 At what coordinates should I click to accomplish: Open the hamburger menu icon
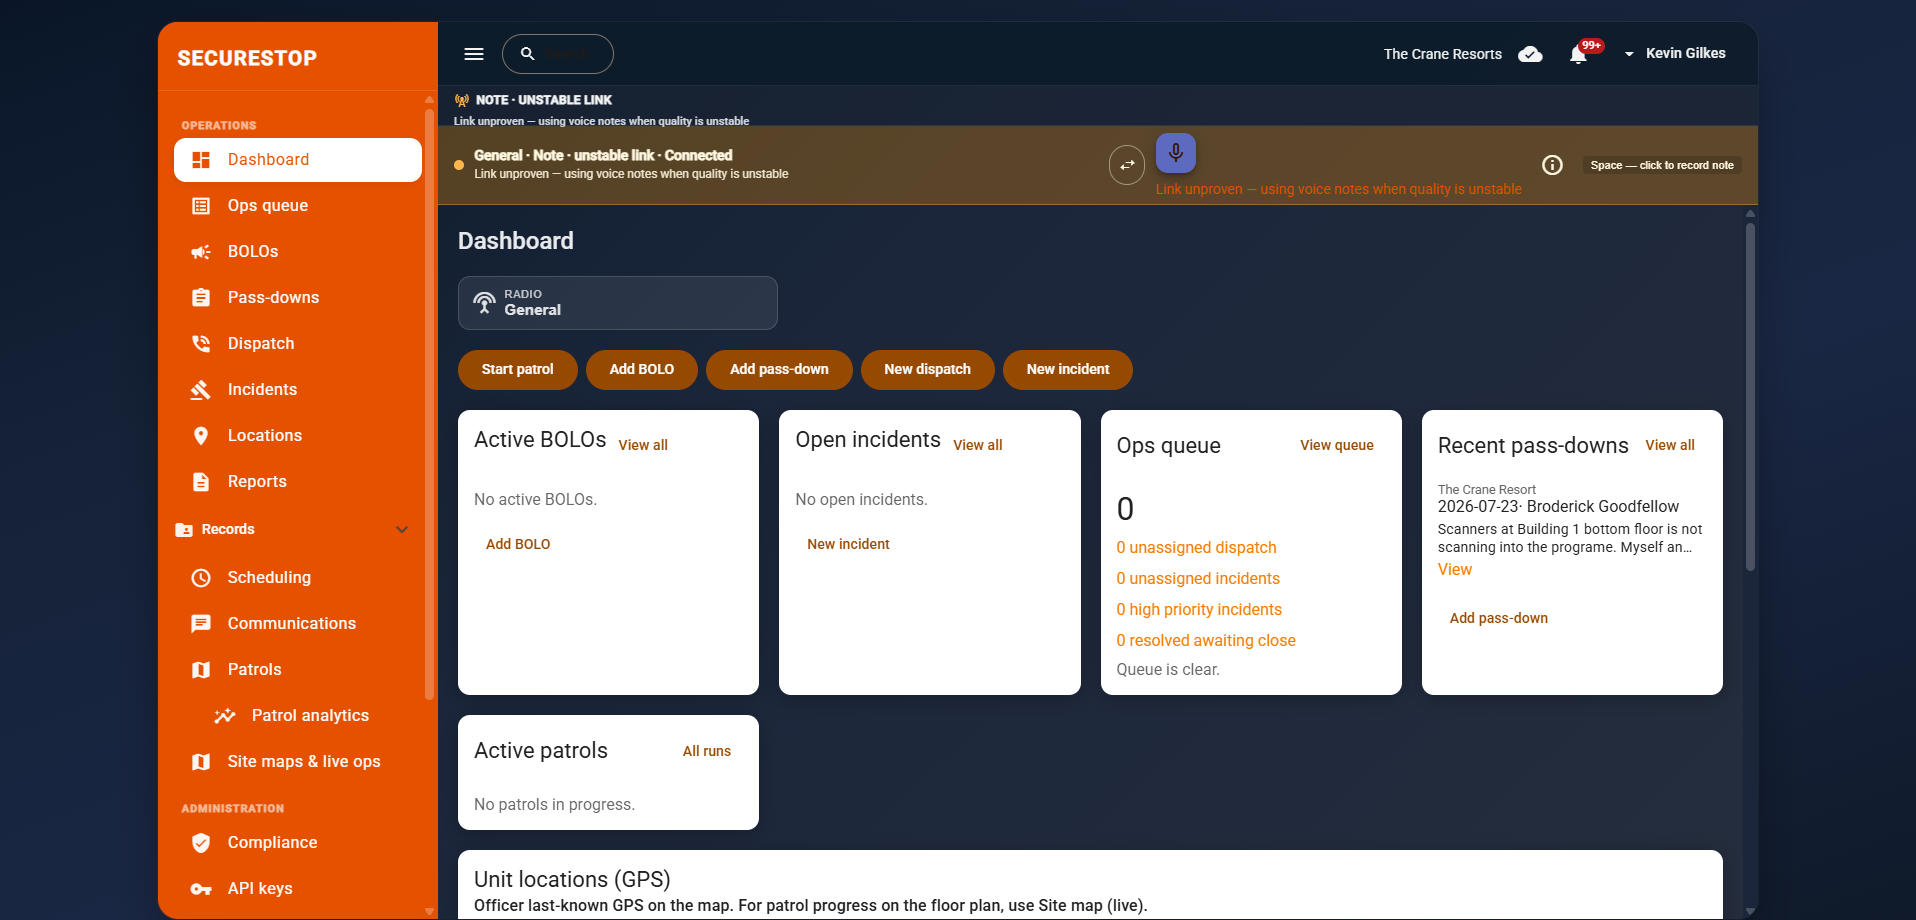474,54
